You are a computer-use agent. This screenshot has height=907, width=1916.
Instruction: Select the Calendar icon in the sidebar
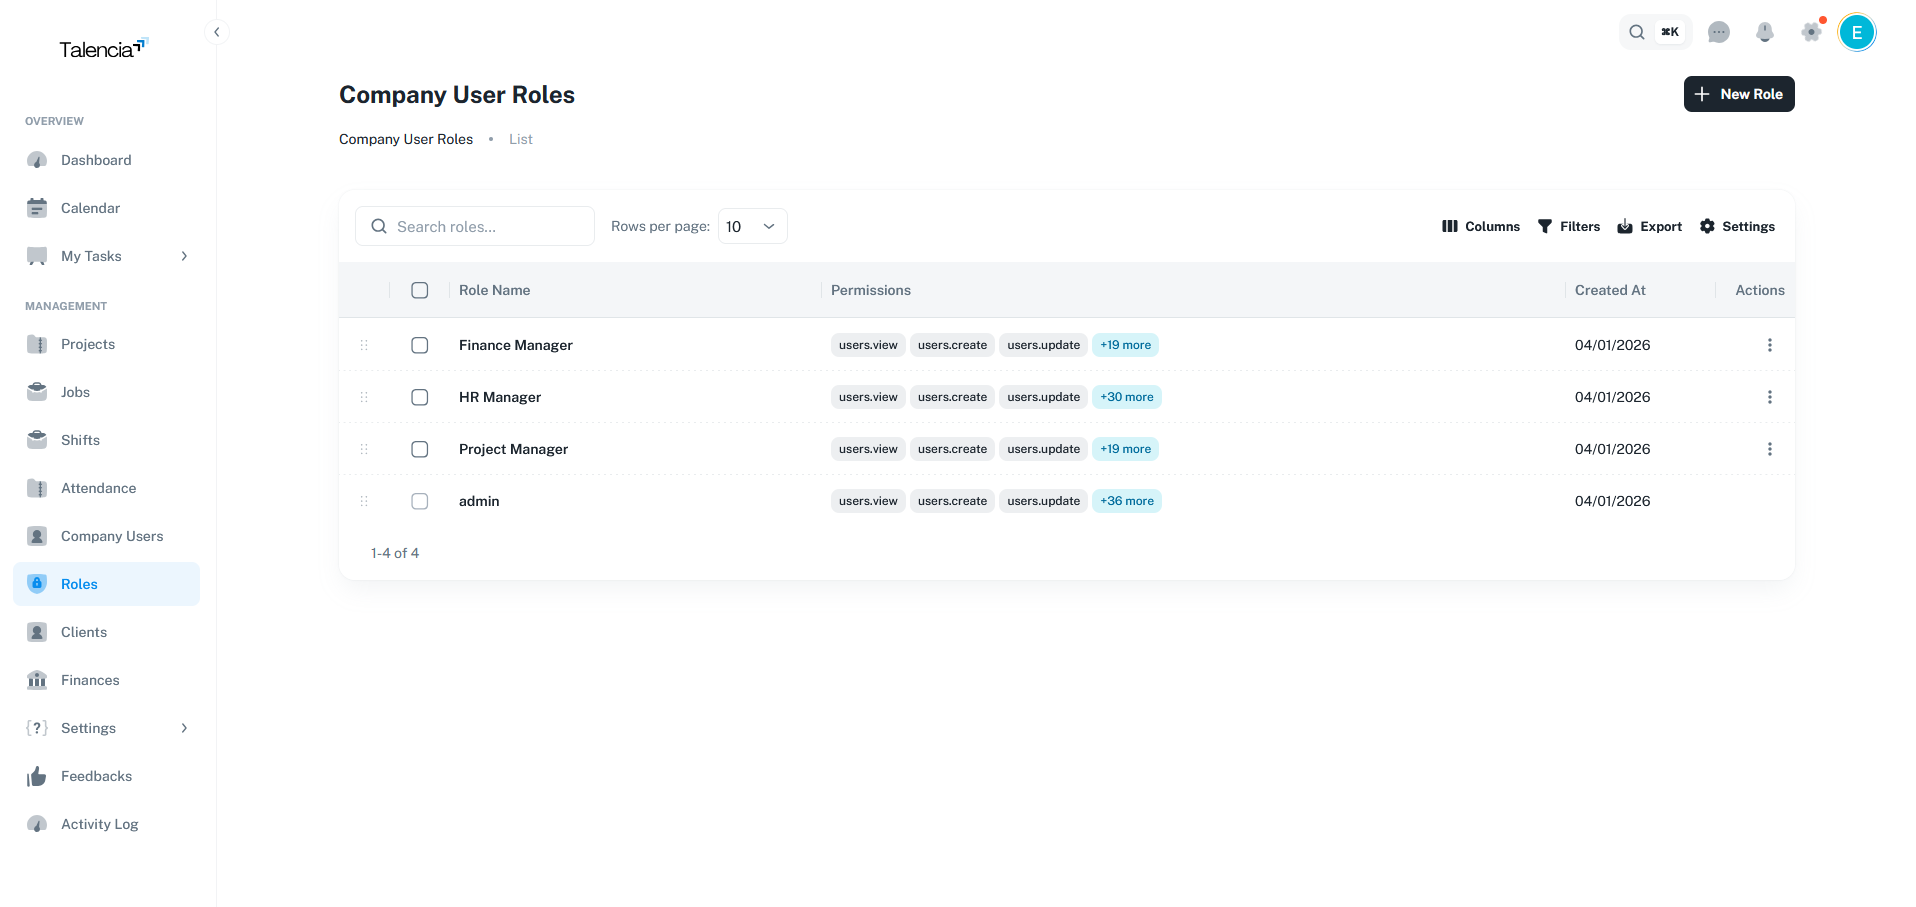coord(36,208)
